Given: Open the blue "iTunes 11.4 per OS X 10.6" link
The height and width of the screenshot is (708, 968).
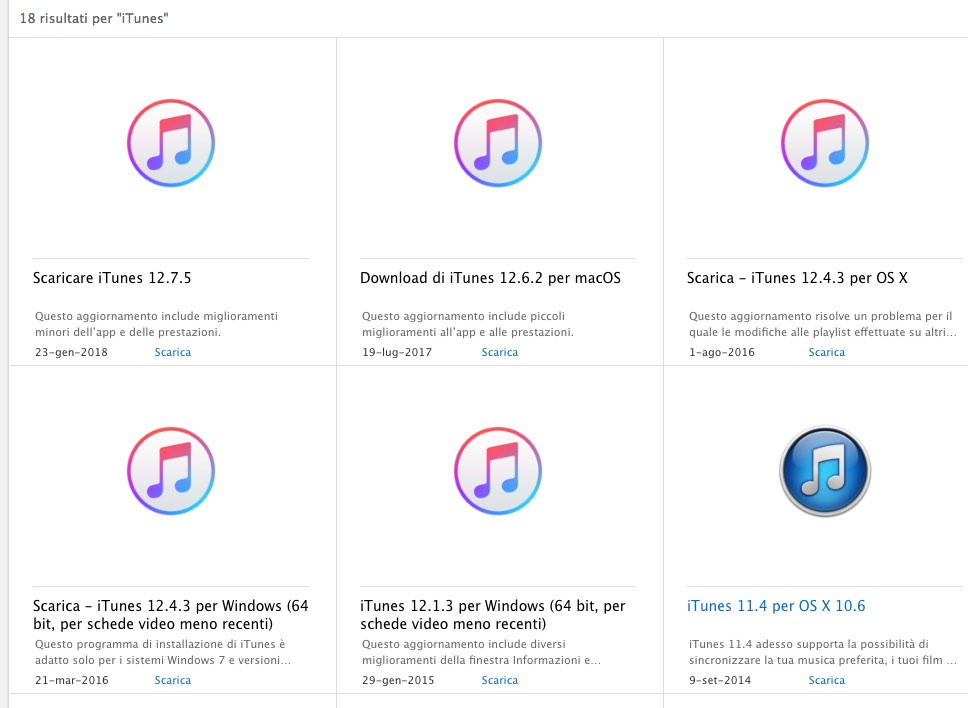Looking at the screenshot, I should coord(776,606).
